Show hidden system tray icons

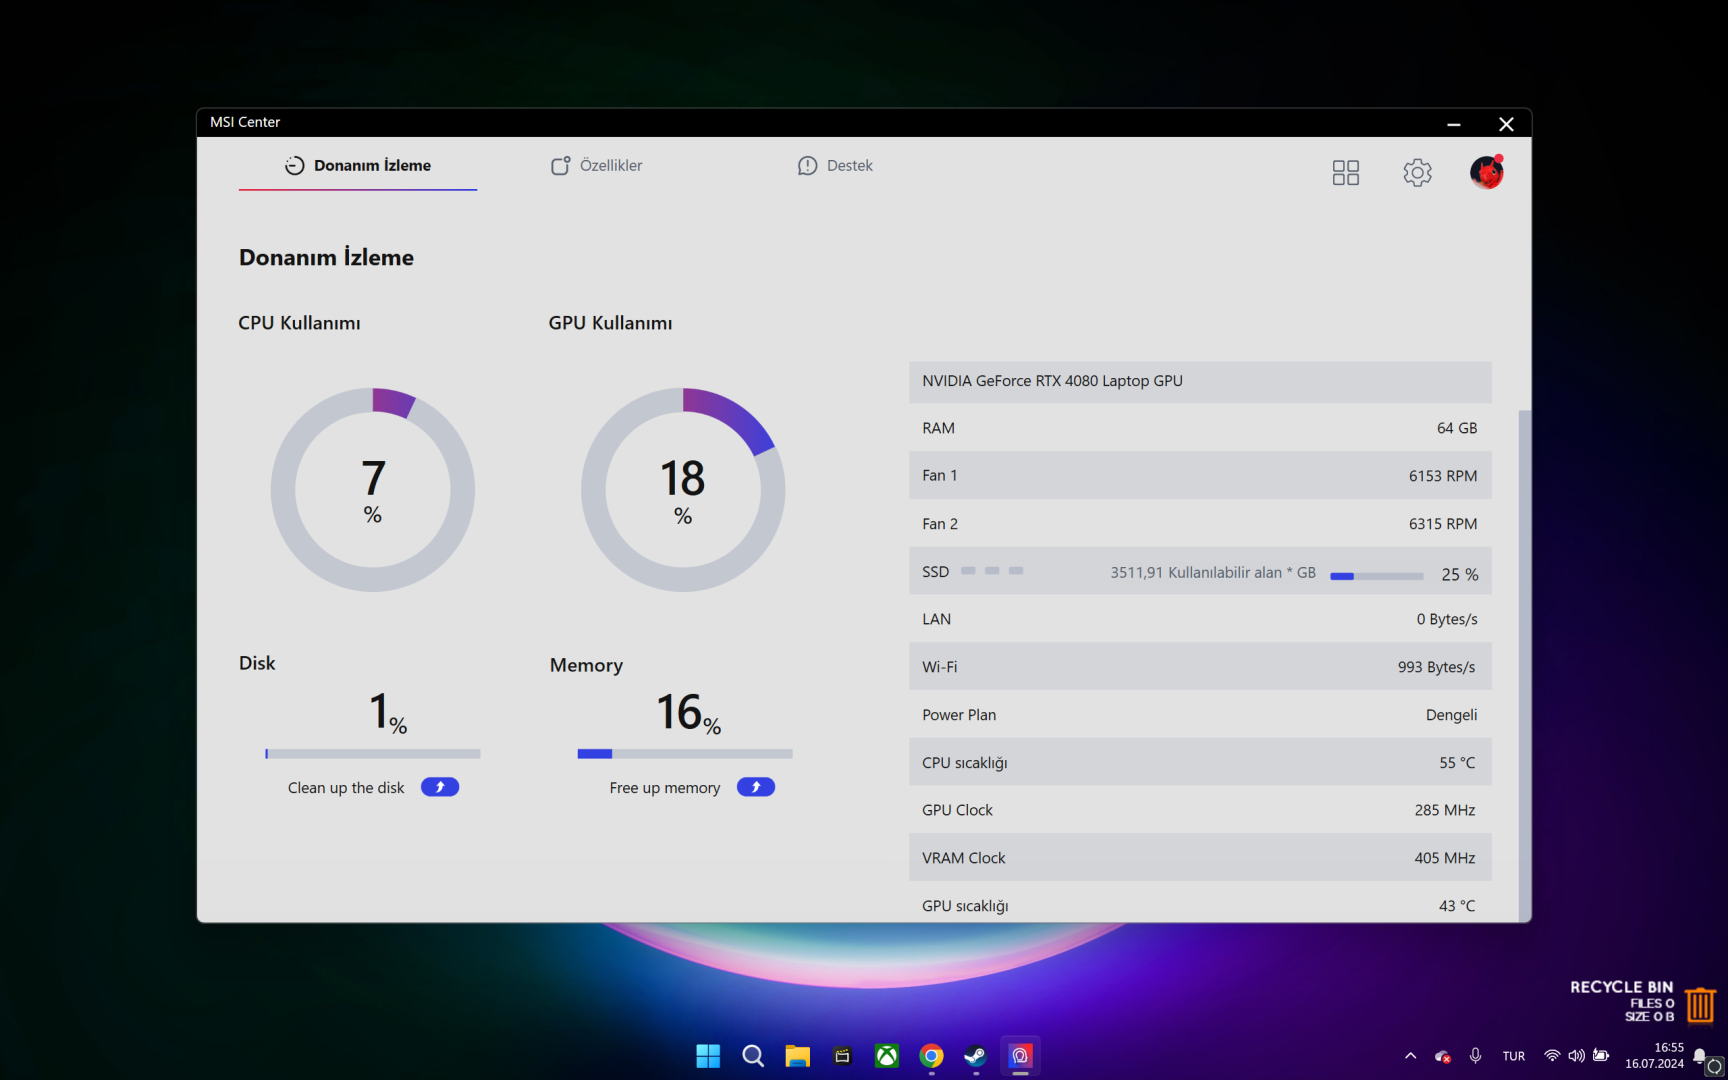(x=1410, y=1056)
